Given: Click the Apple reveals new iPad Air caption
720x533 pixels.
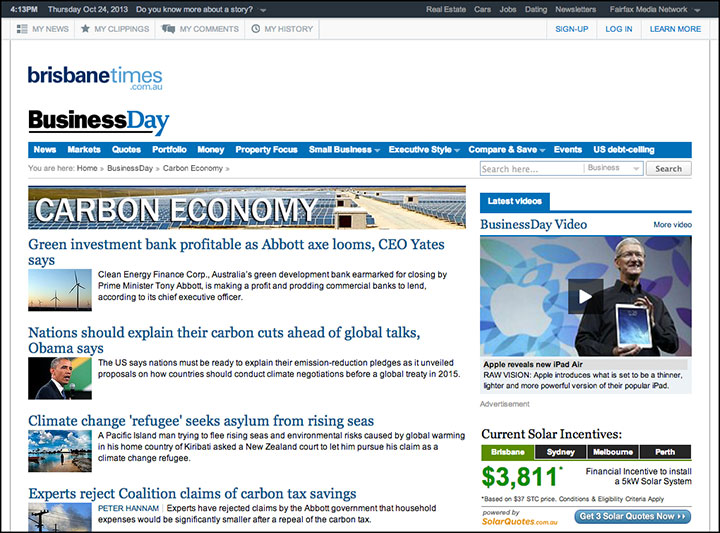Looking at the screenshot, I should [533, 364].
